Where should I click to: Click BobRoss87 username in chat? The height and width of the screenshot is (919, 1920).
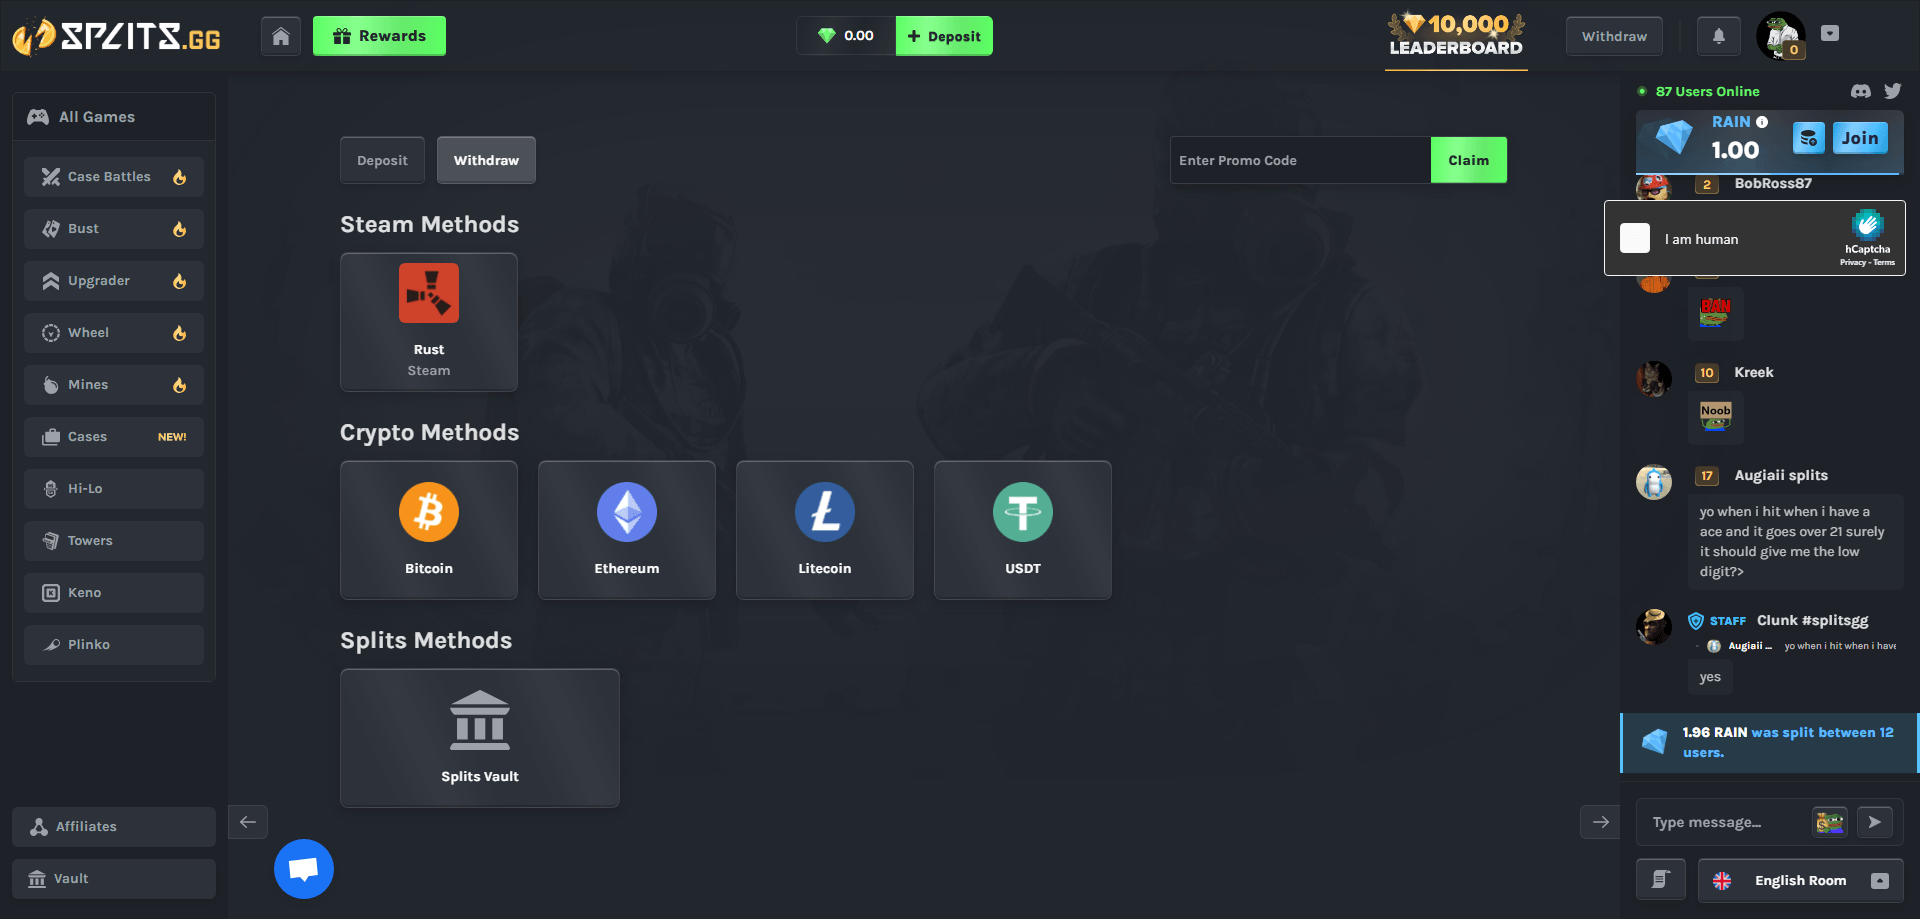(1773, 183)
